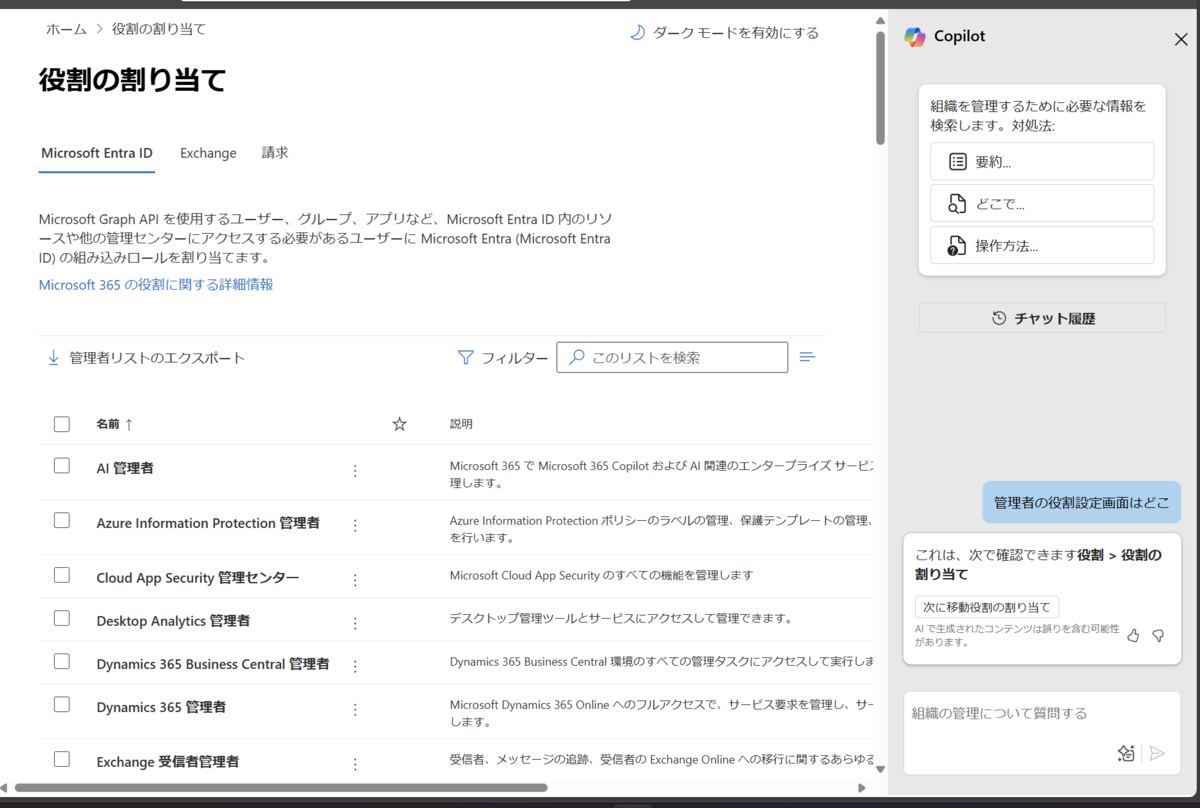The image size is (1200, 808).
Task: Open チャット履歴 in Copilot
Action: pos(1042,318)
